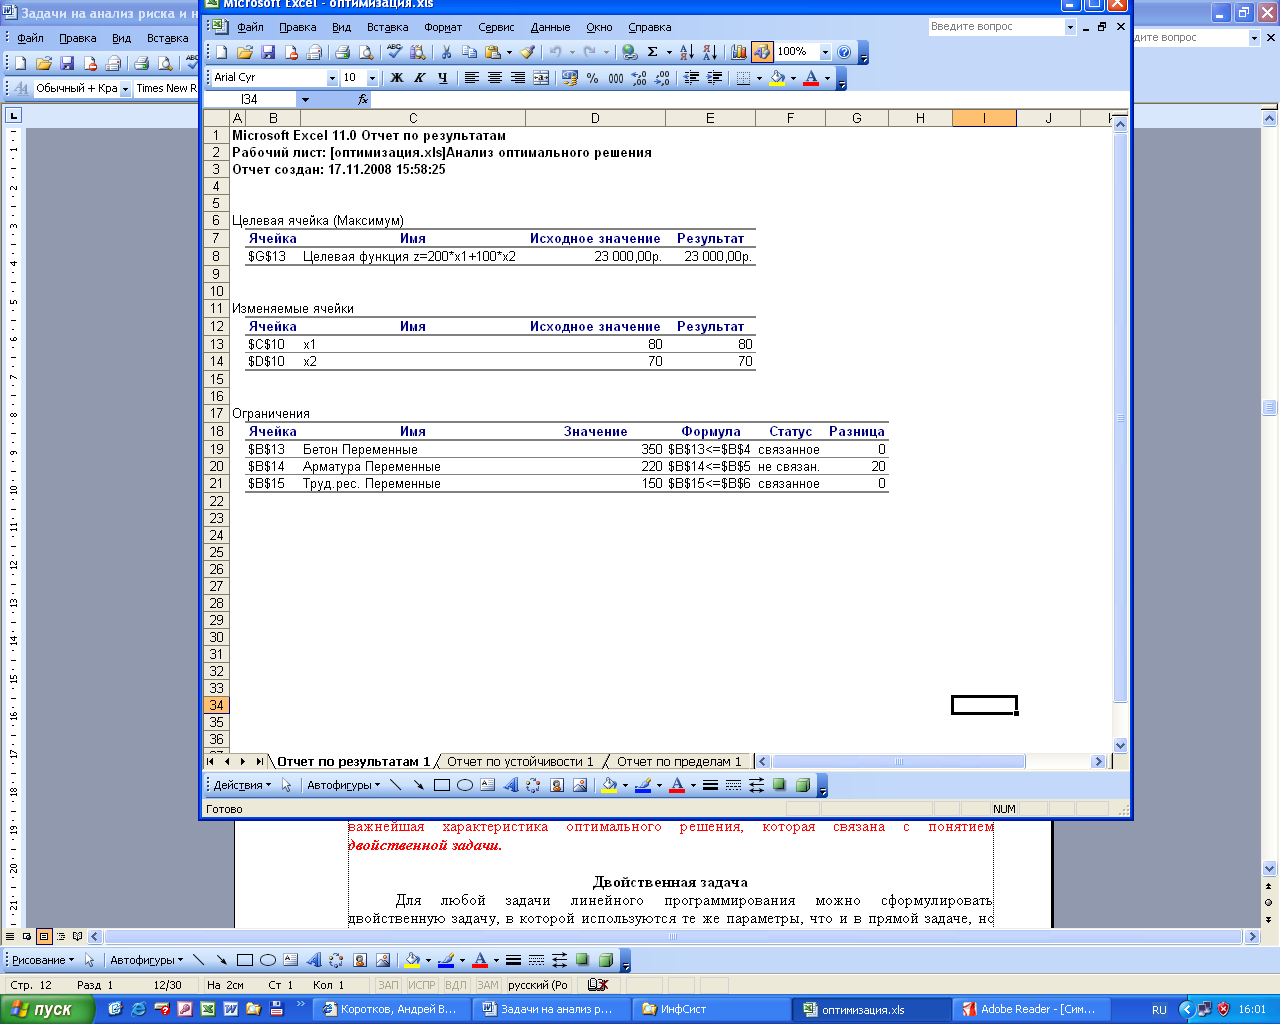
Task: Open the Сервис menu in Excel
Action: click(496, 27)
